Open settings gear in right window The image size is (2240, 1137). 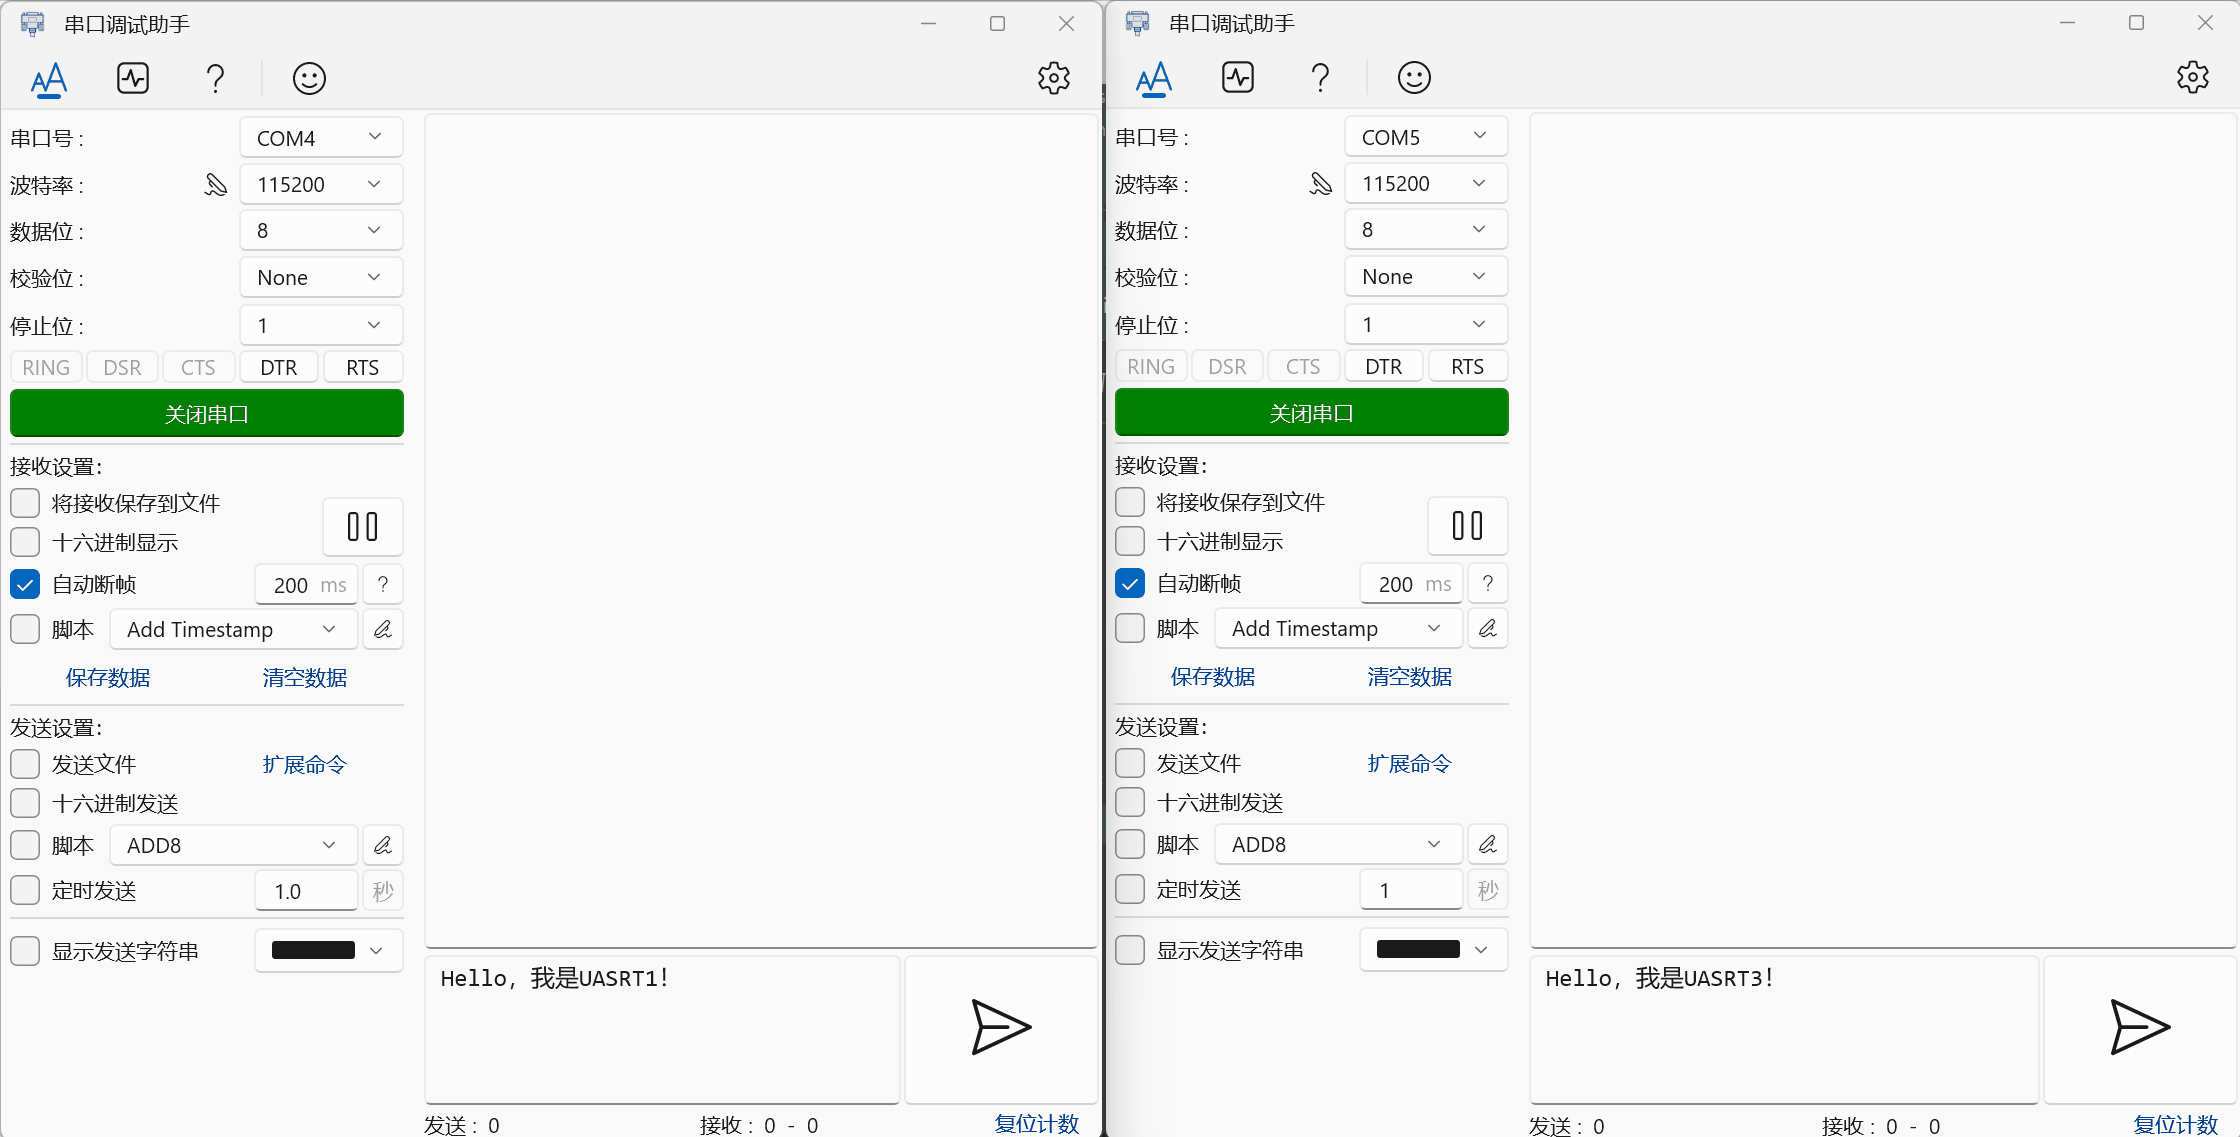2192,78
